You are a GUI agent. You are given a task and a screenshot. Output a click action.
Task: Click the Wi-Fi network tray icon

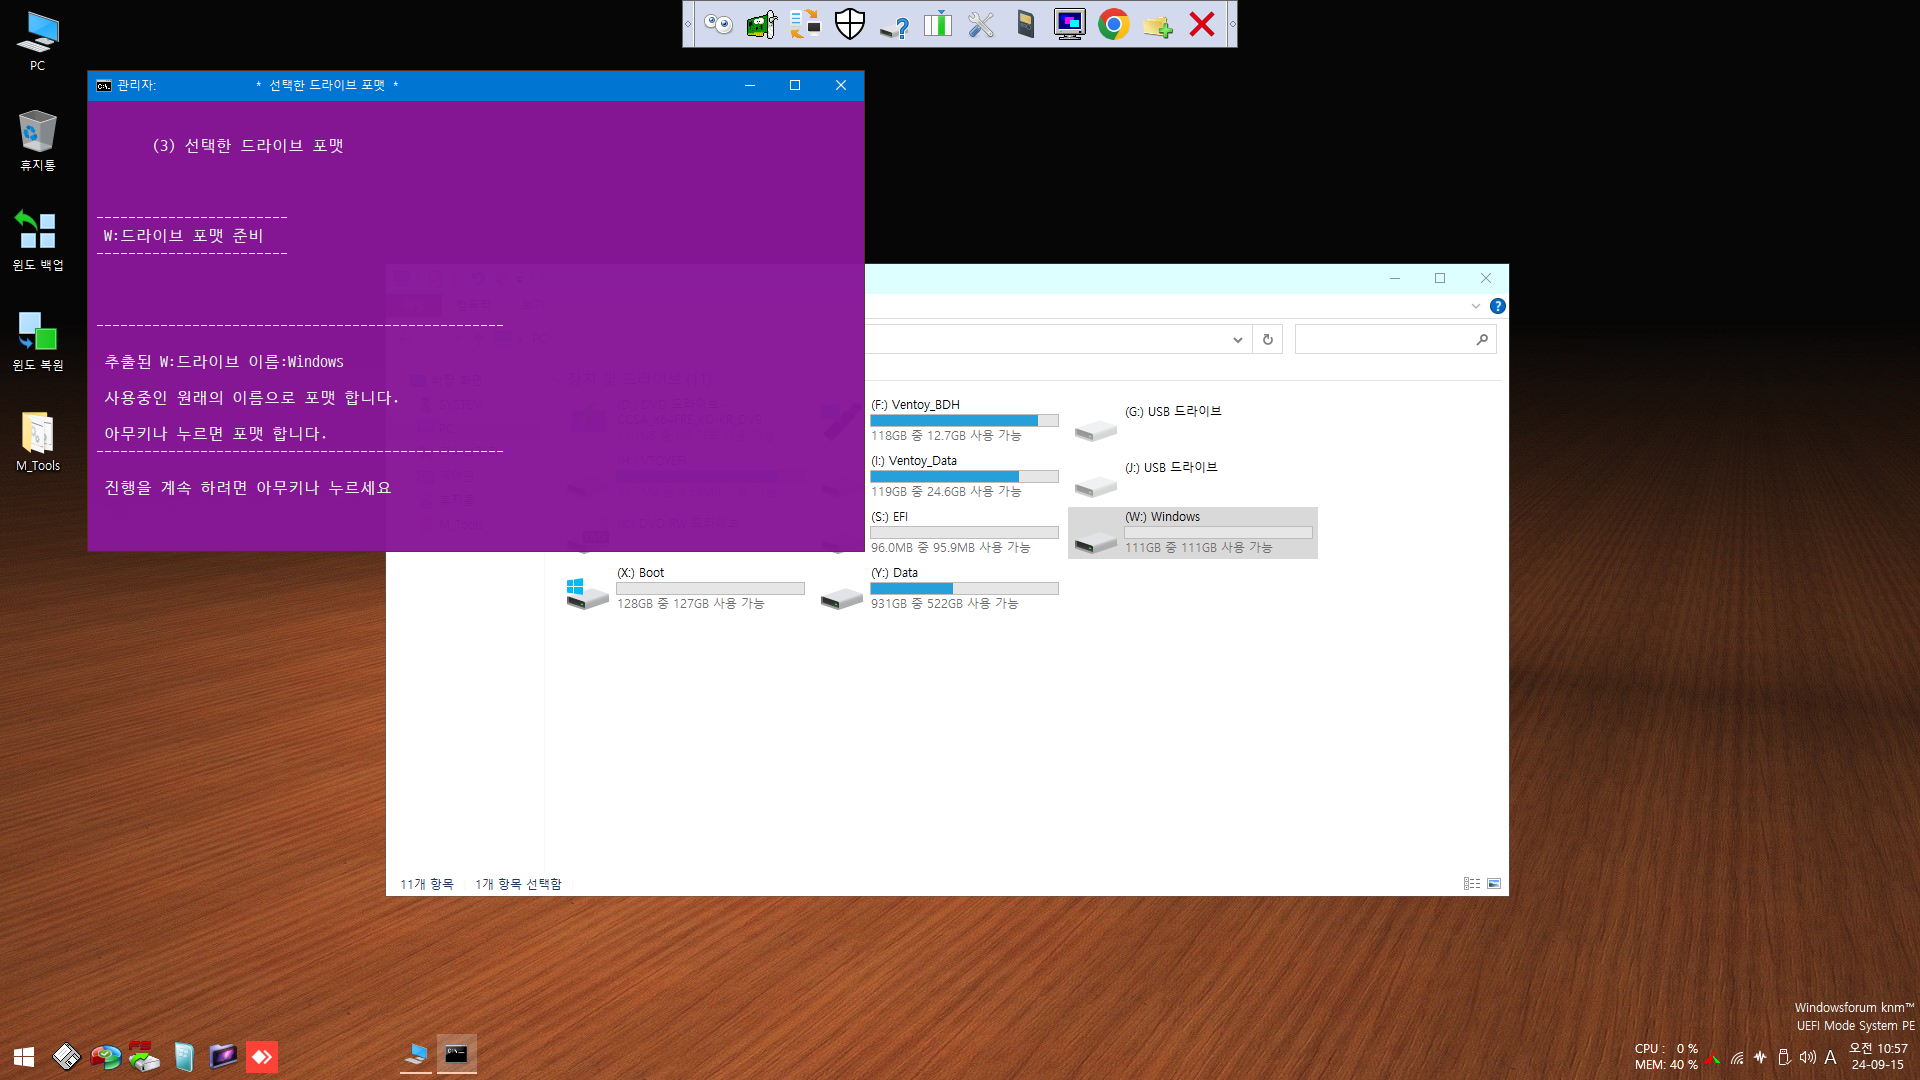pyautogui.click(x=1738, y=1058)
